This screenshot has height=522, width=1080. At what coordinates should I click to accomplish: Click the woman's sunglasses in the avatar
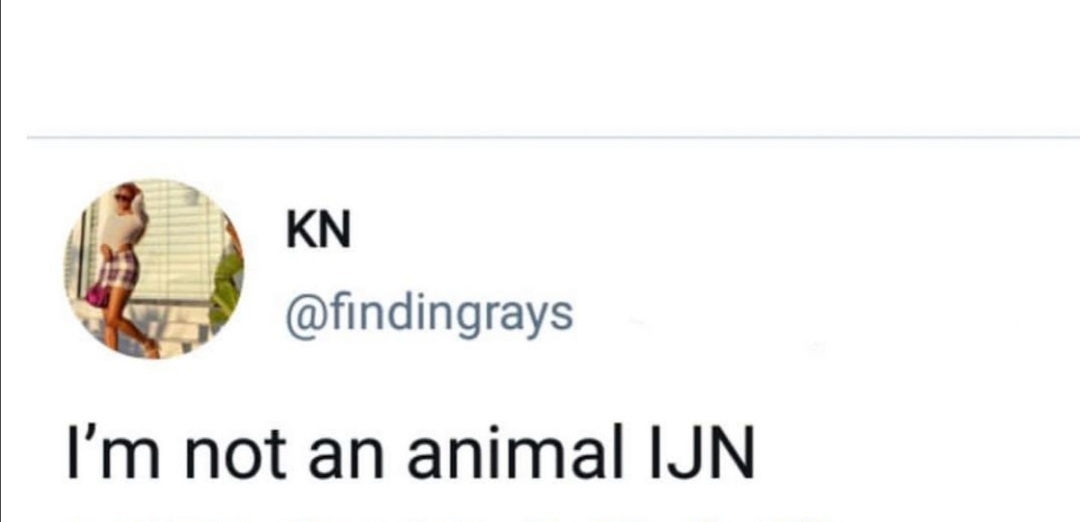click(x=123, y=199)
